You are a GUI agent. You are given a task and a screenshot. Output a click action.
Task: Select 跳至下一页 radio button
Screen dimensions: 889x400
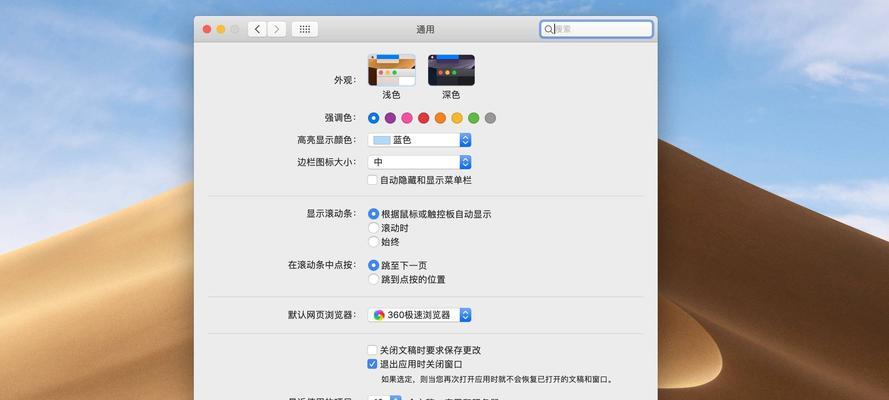click(x=374, y=265)
